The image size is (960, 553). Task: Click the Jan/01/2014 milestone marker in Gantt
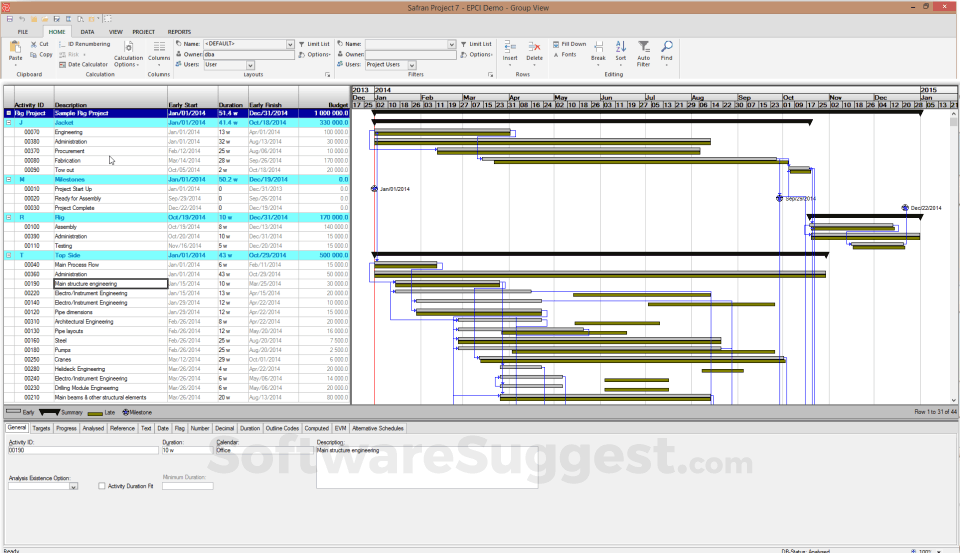tap(375, 189)
